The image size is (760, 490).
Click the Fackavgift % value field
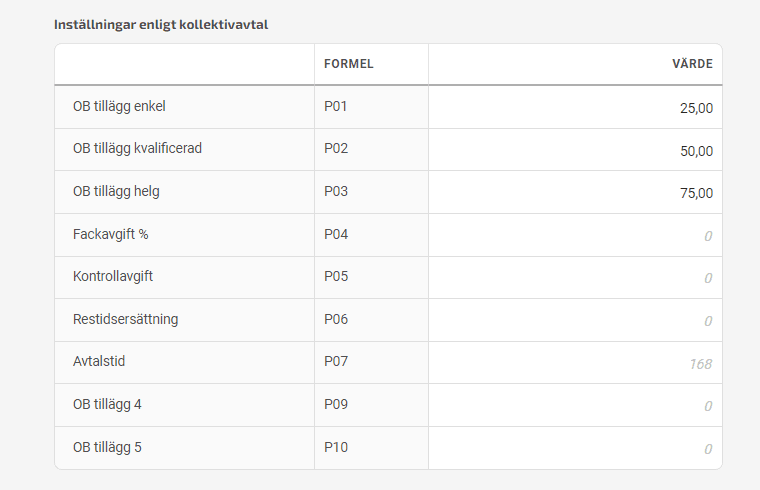pyautogui.click(x=575, y=235)
